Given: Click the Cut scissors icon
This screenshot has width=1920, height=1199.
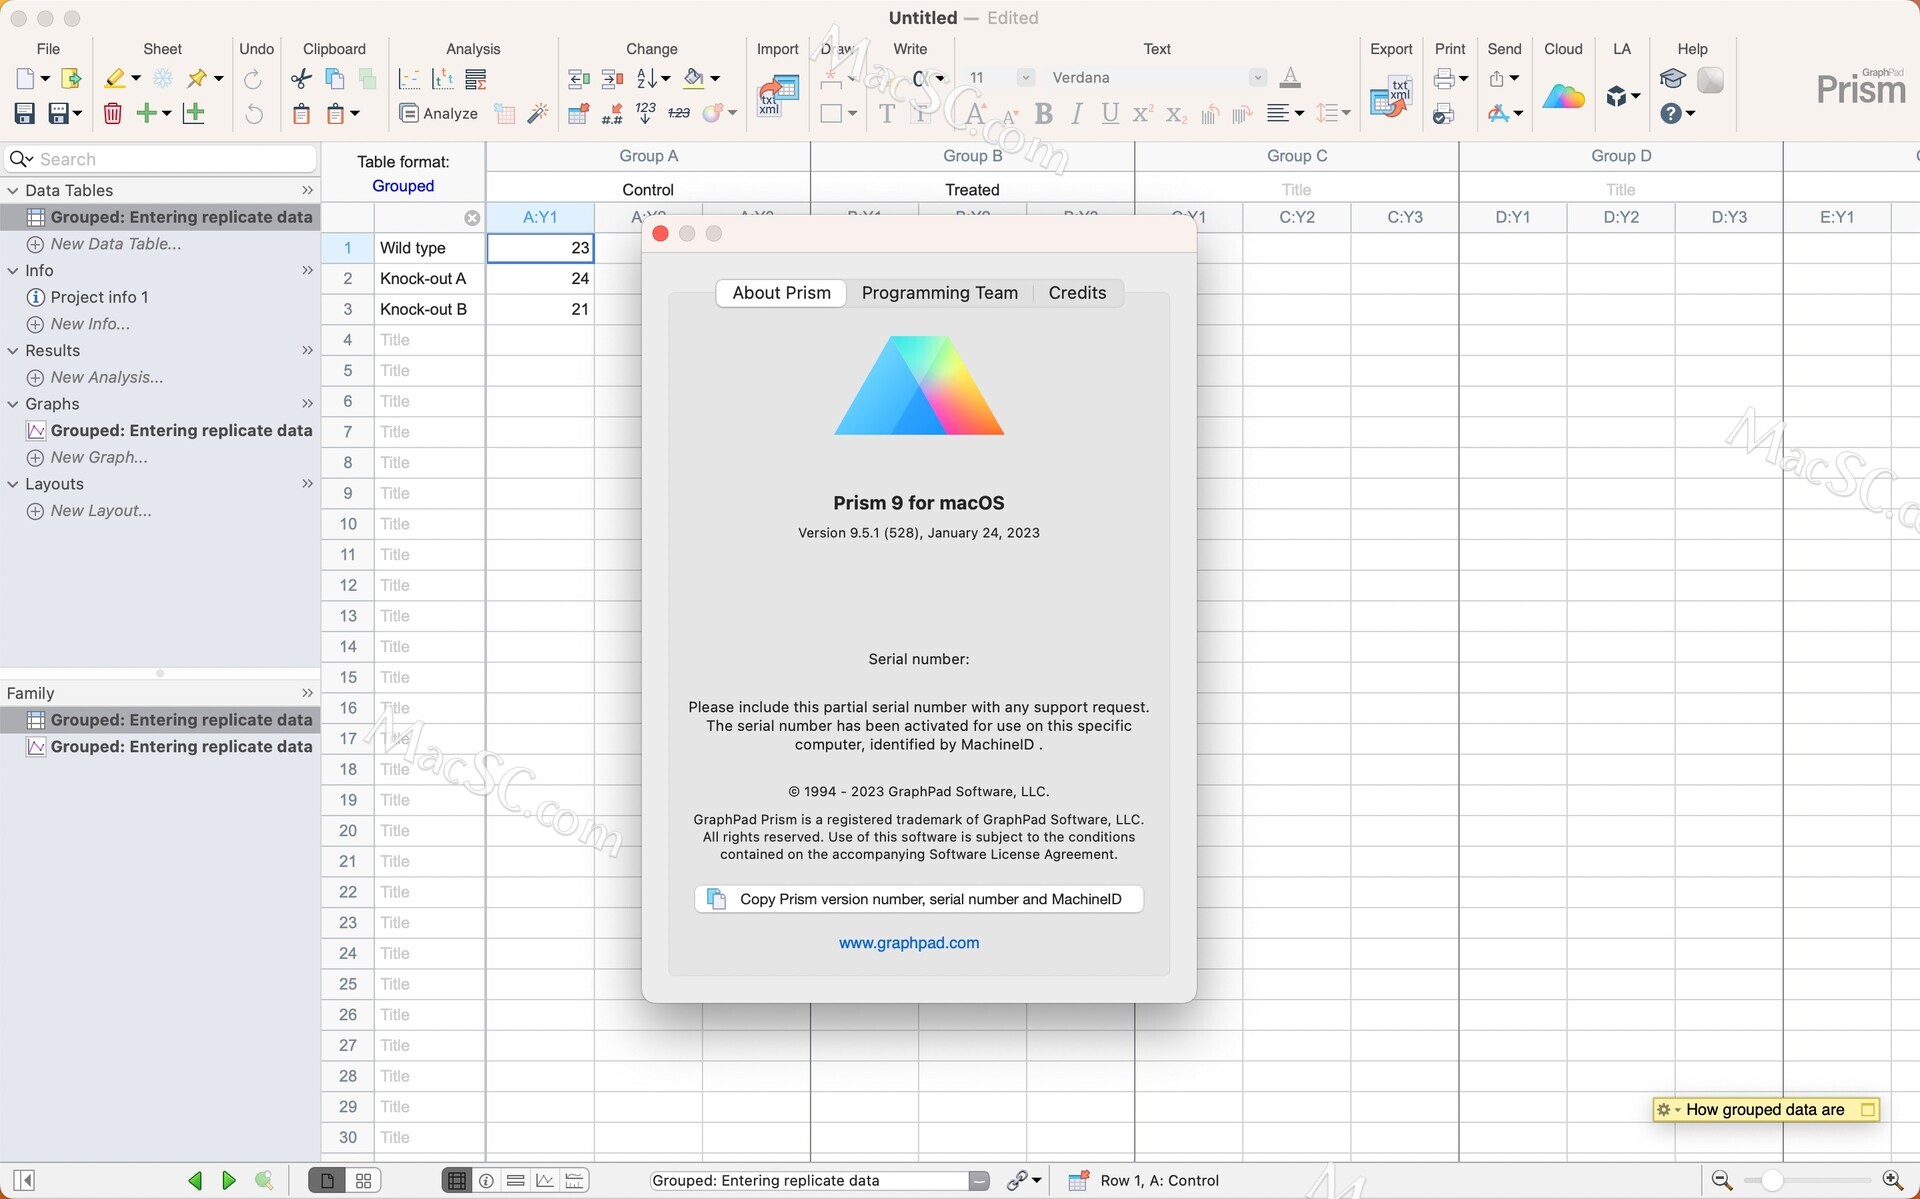Looking at the screenshot, I should tap(301, 78).
